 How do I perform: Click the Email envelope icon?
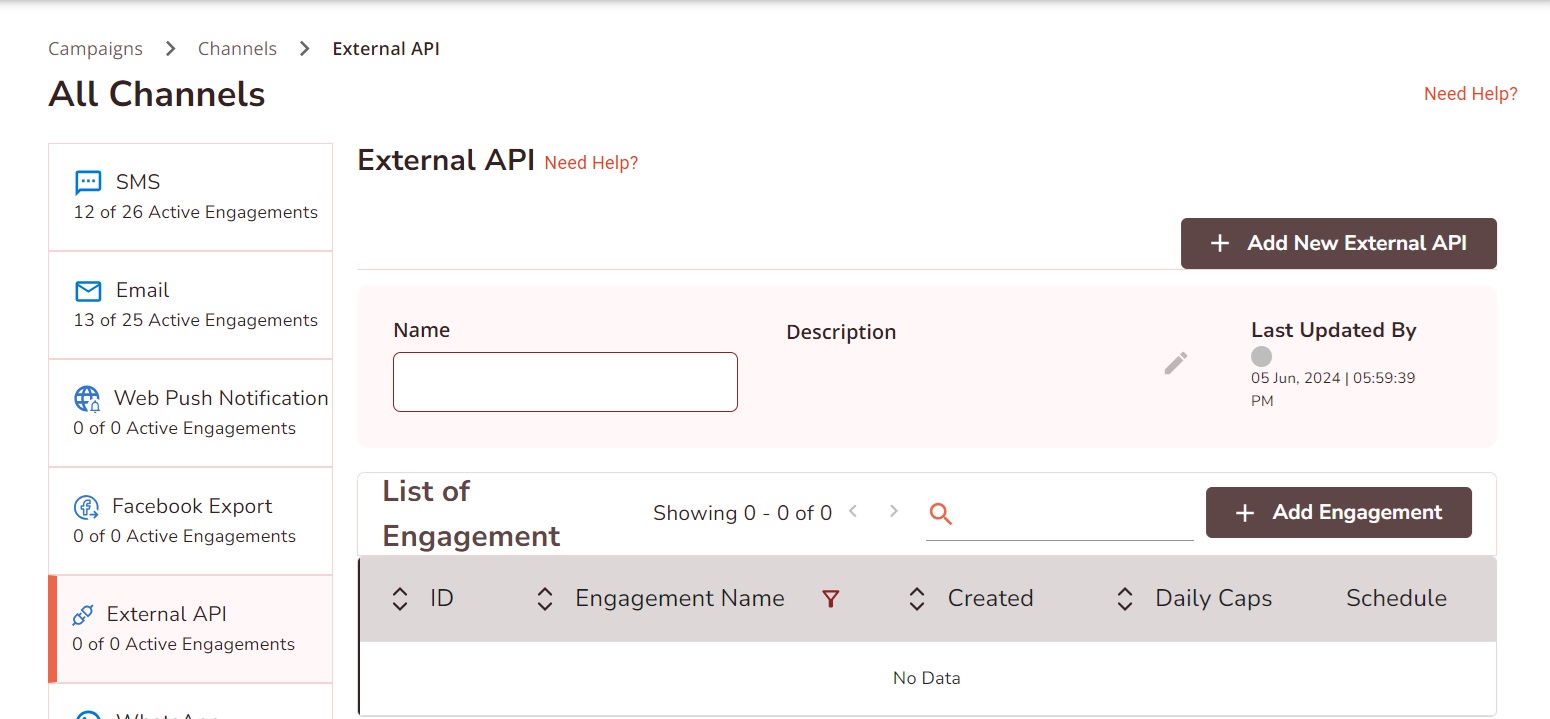[x=88, y=291]
